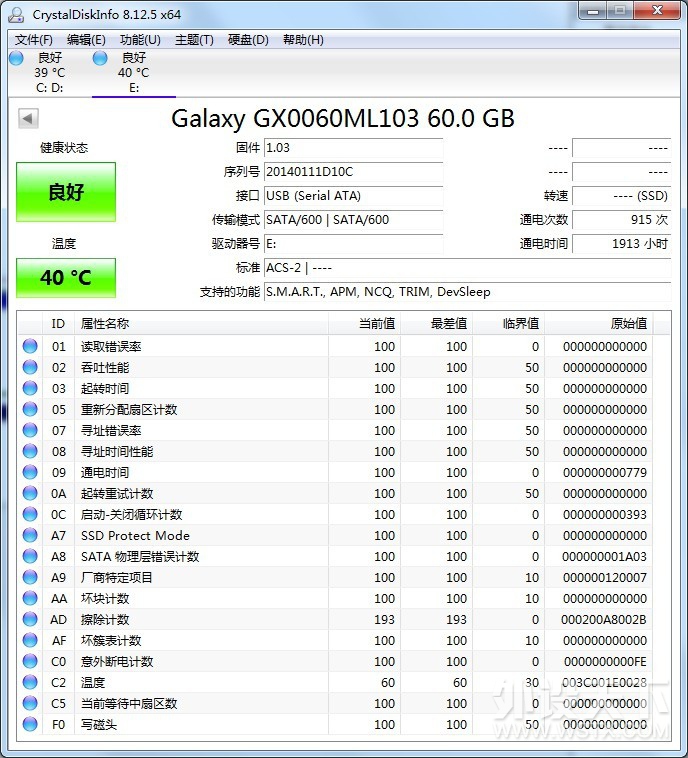
Task: Click status orb for A7 SSD Protect Mode
Action: click(x=31, y=536)
